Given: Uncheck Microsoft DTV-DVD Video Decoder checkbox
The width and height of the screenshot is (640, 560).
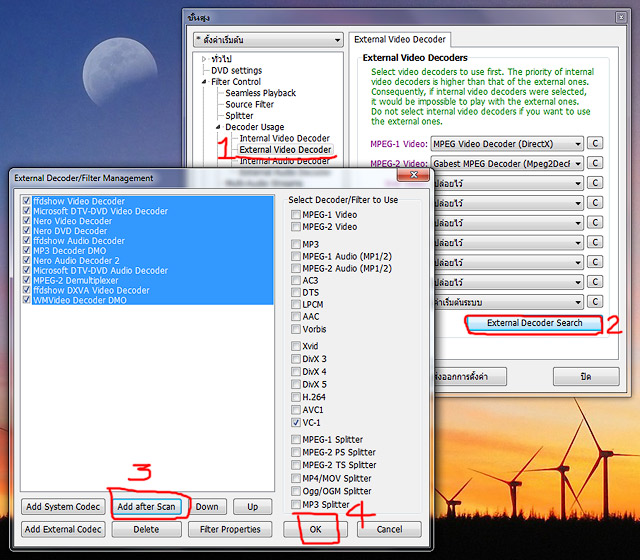Looking at the screenshot, I should pyautogui.click(x=27, y=211).
